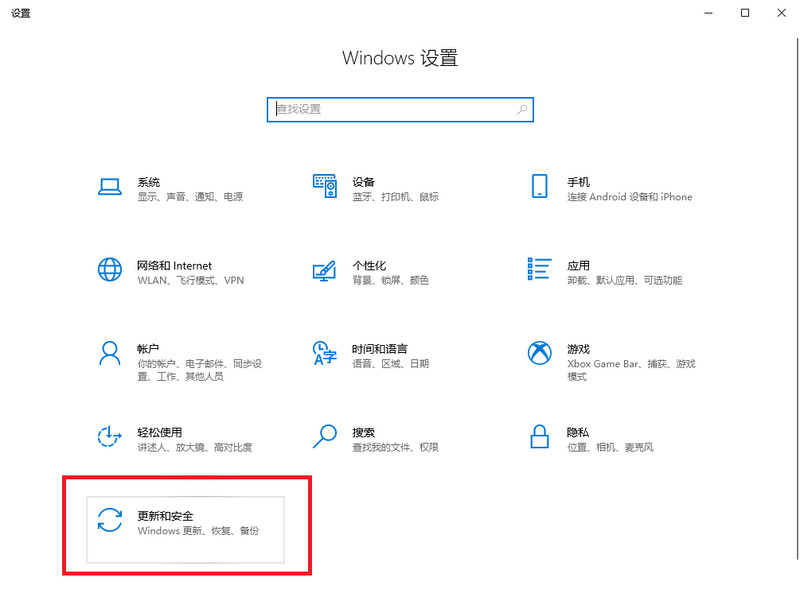The width and height of the screenshot is (800, 597).
Task: Open 帐户 settings title
Action: pyautogui.click(x=148, y=349)
